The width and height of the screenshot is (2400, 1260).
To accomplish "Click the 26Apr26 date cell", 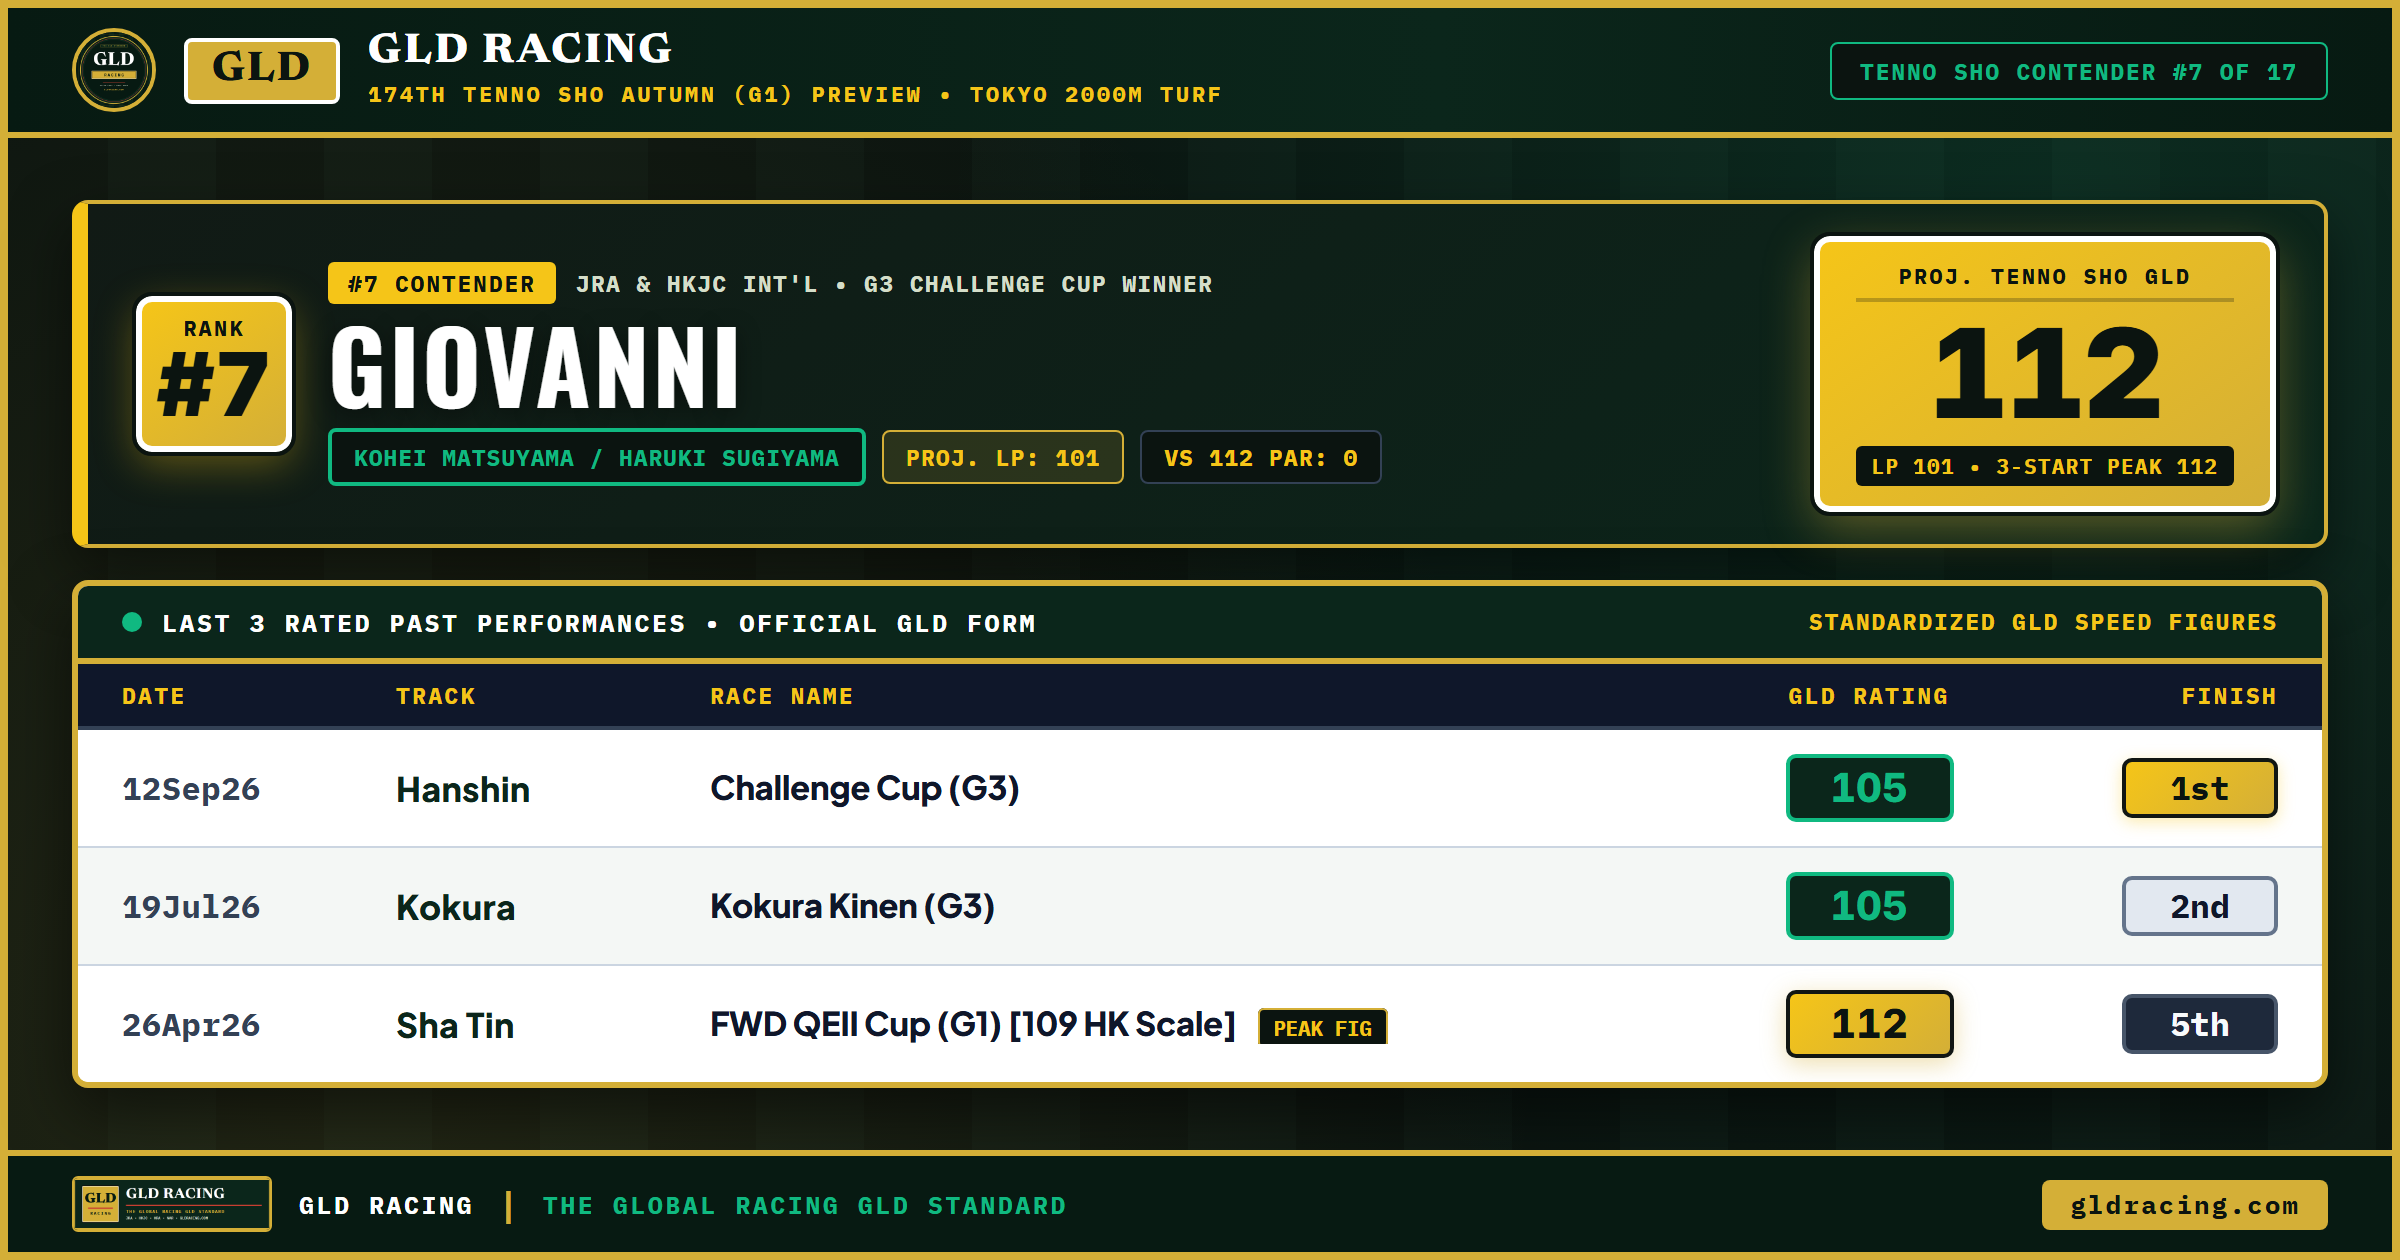I will (191, 1025).
